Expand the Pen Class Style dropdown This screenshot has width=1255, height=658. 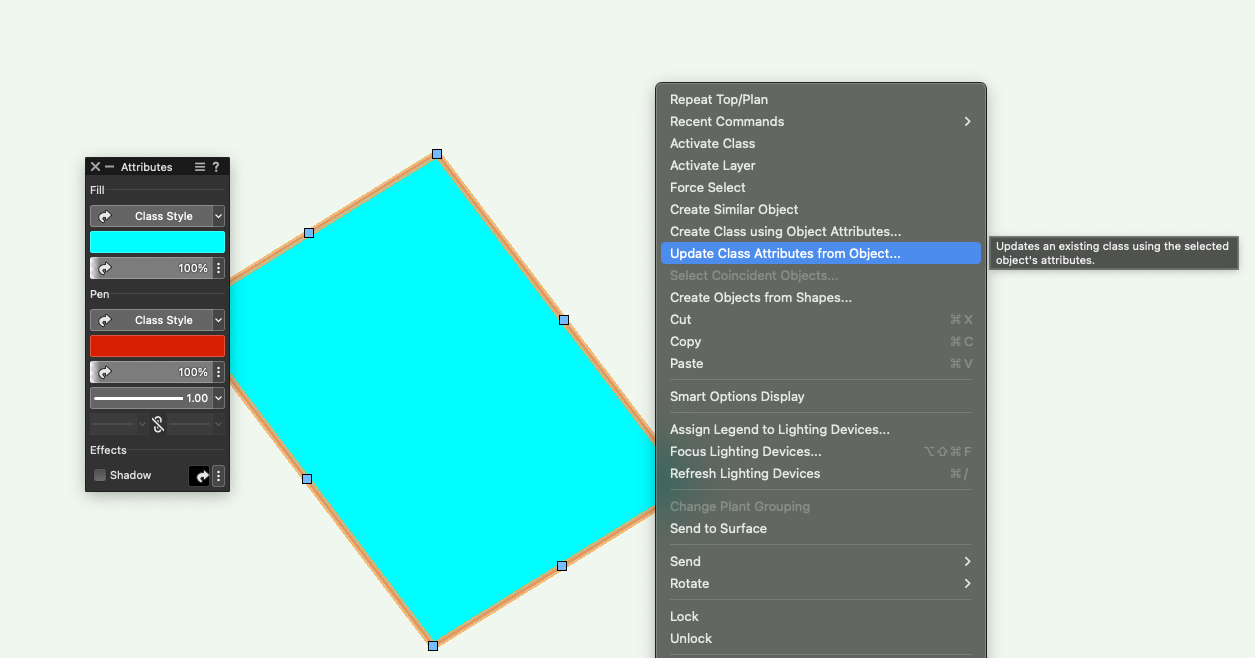tap(219, 320)
